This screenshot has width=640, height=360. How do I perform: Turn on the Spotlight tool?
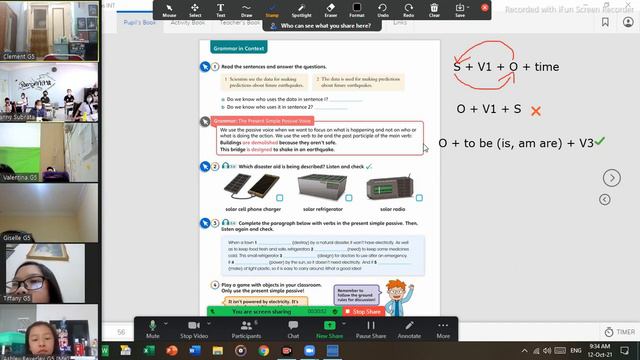tap(302, 10)
